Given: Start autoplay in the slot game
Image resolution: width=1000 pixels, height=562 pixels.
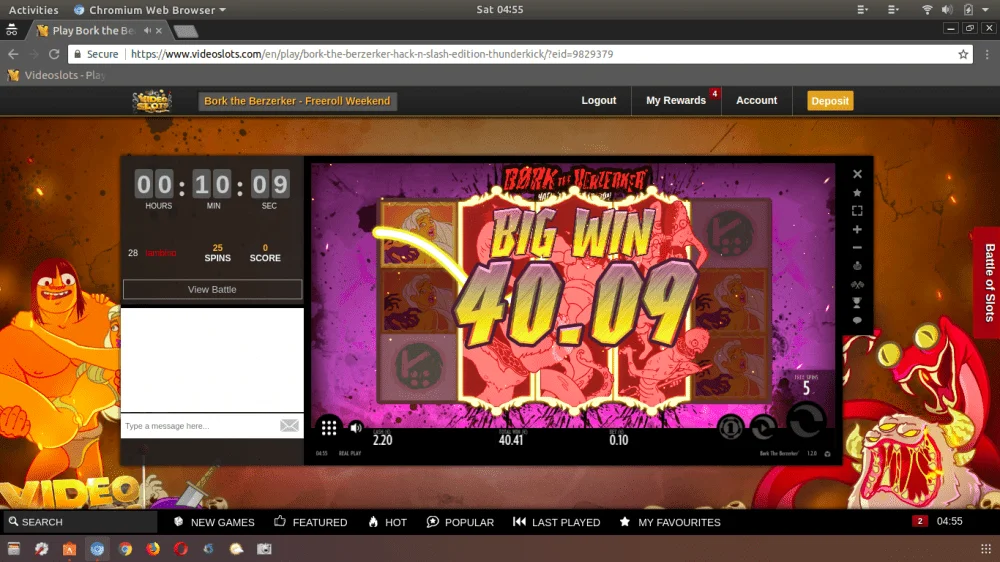Looking at the screenshot, I should [x=763, y=427].
